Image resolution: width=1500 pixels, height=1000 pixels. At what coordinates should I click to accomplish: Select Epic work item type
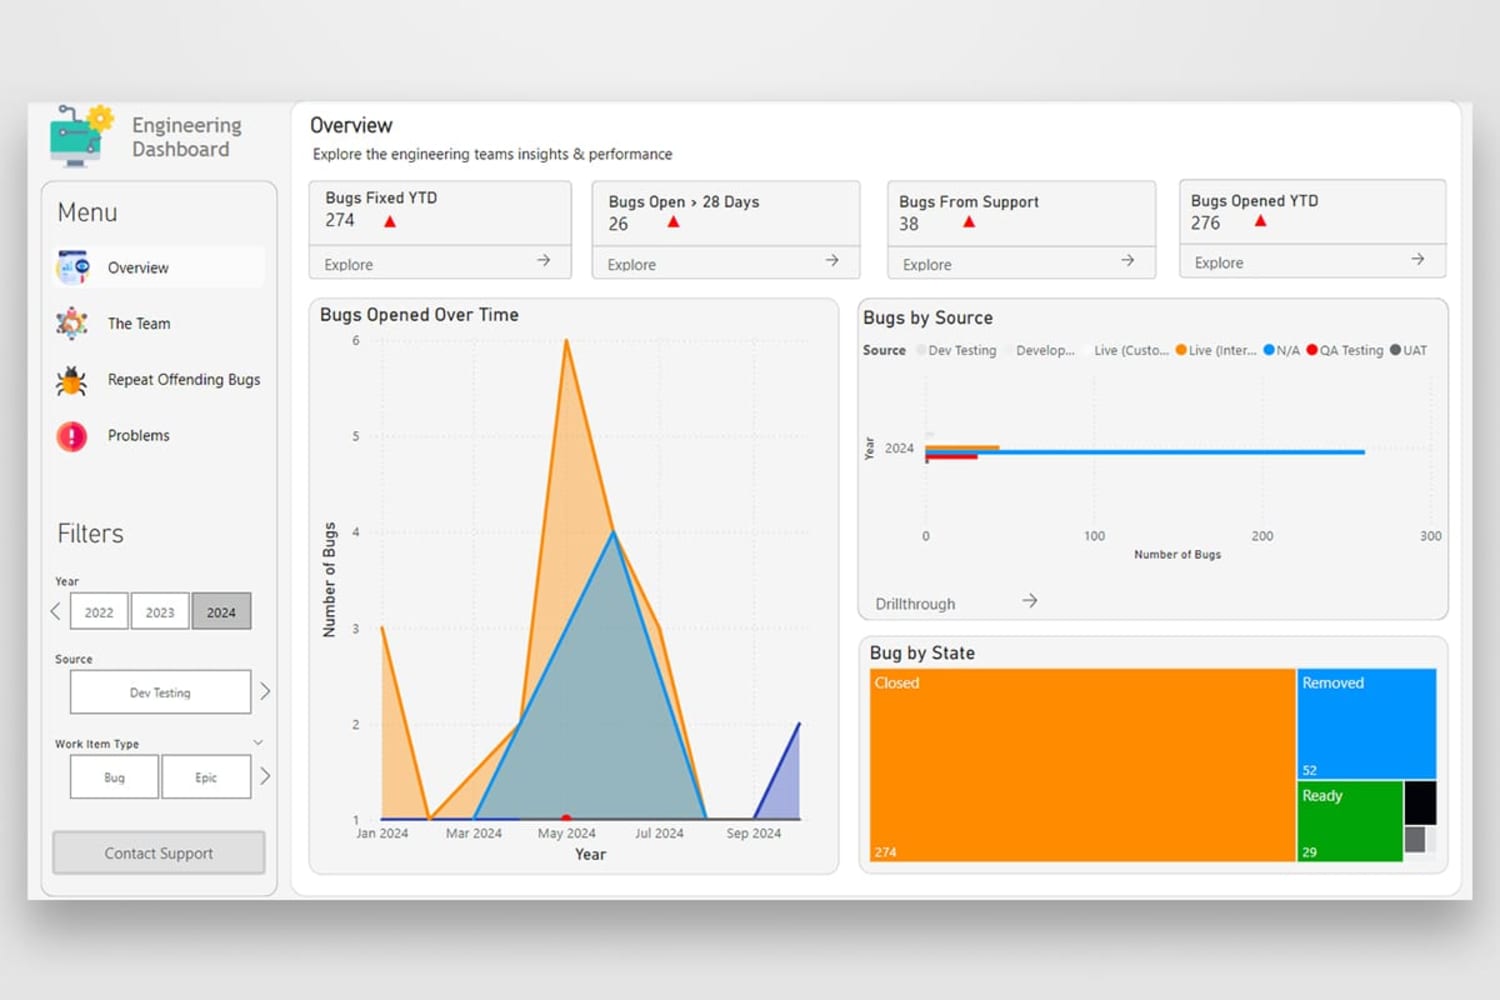click(206, 777)
